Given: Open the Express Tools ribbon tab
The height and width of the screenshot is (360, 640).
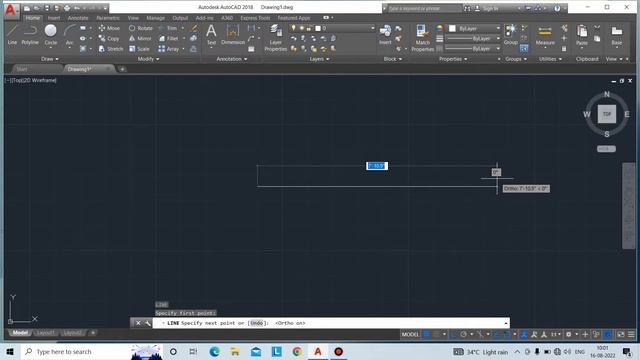Looking at the screenshot, I should 255,18.
